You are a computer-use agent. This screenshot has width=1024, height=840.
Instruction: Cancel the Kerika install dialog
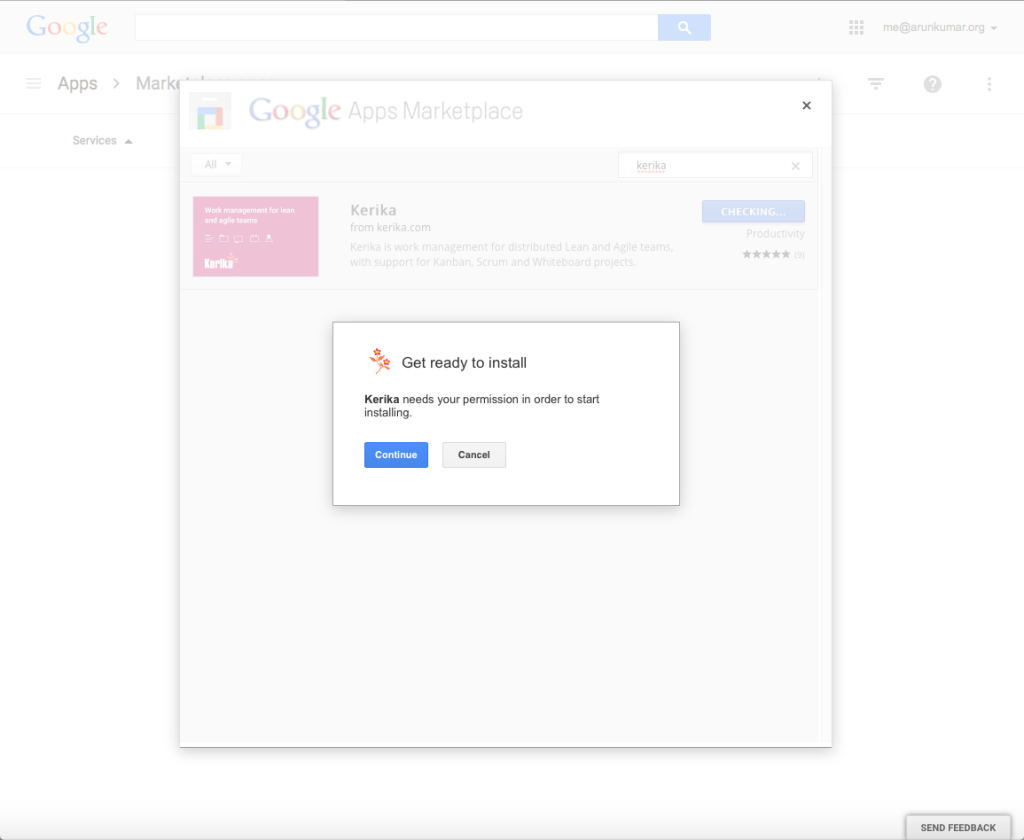coord(473,455)
